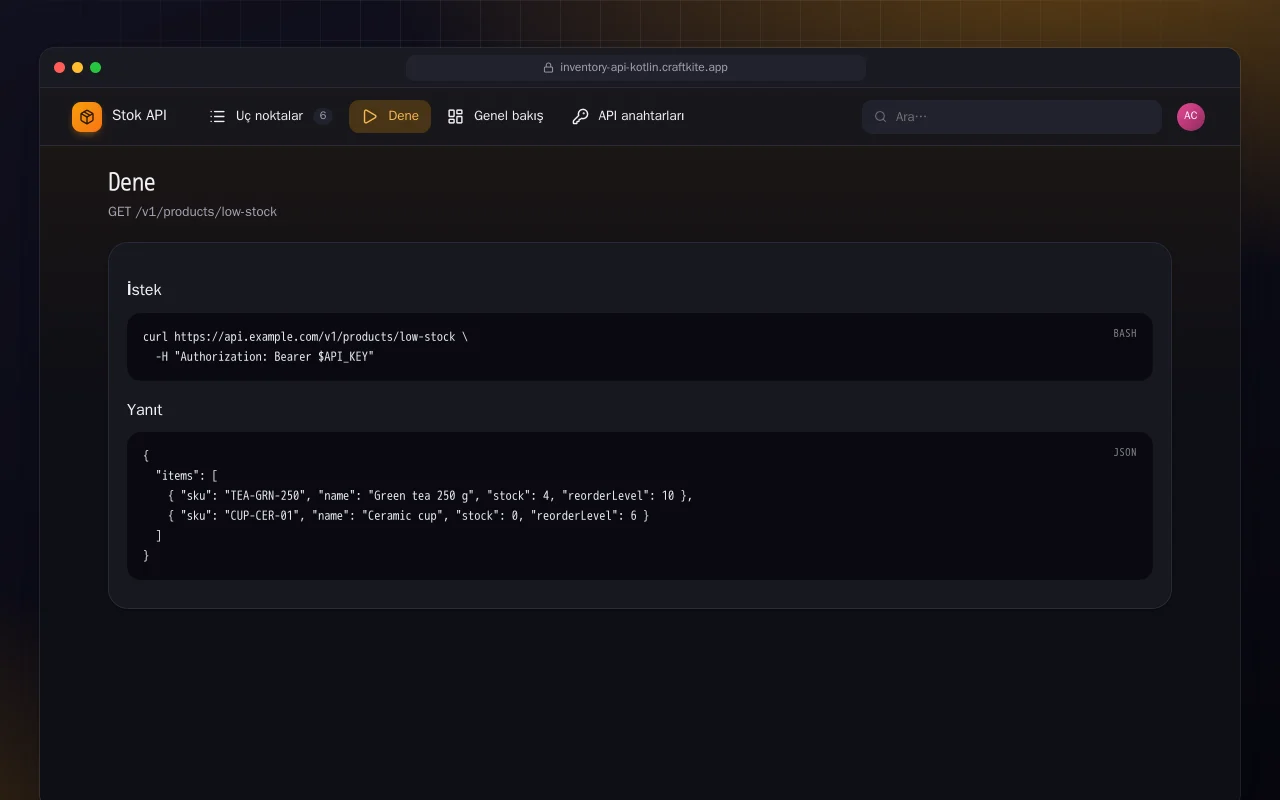This screenshot has height=800, width=1280.
Task: Click the TEA-GRN-250 Green tea response row
Action: tap(430, 496)
